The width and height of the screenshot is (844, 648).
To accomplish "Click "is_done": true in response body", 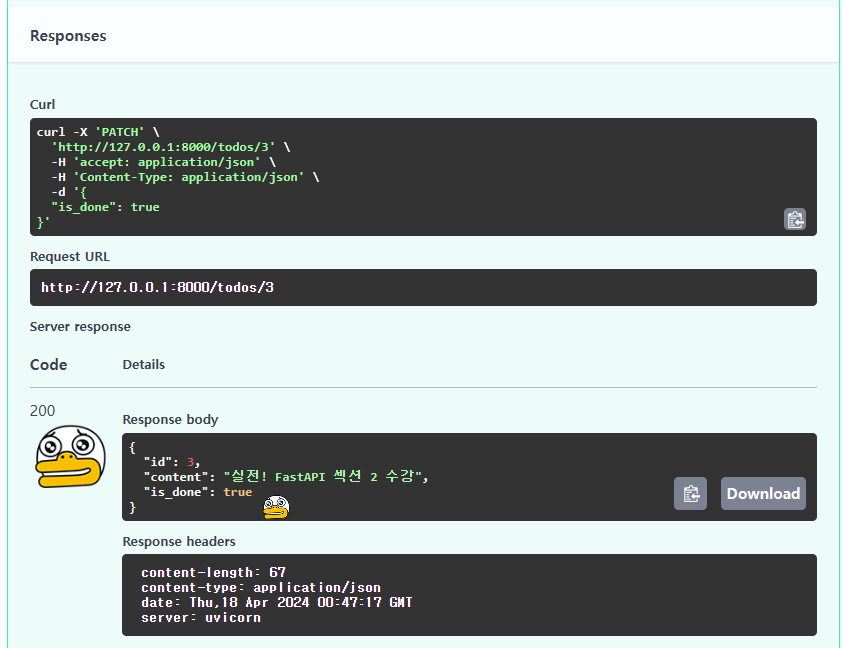I will point(198,492).
